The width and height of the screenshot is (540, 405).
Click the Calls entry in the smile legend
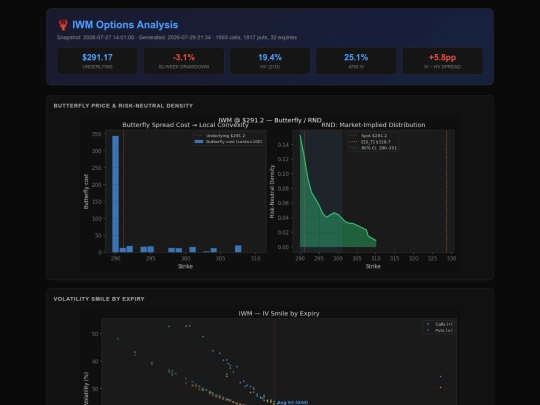click(440, 324)
